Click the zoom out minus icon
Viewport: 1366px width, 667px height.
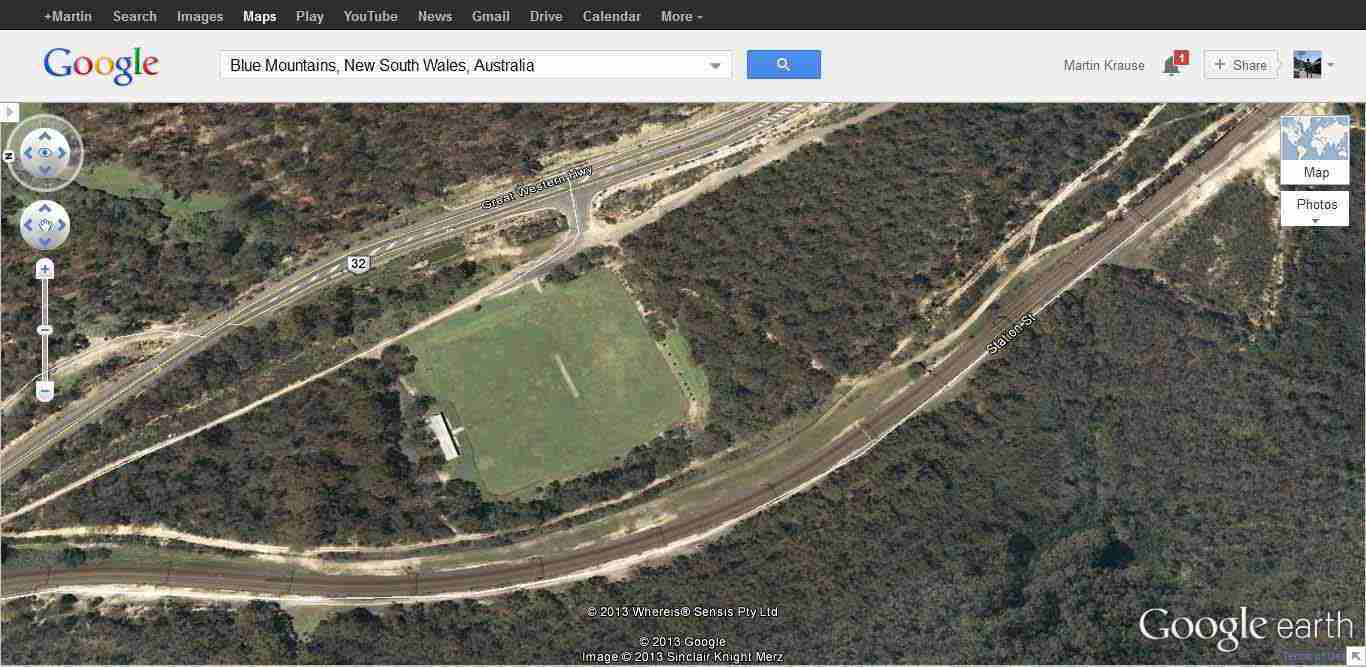pyautogui.click(x=45, y=390)
